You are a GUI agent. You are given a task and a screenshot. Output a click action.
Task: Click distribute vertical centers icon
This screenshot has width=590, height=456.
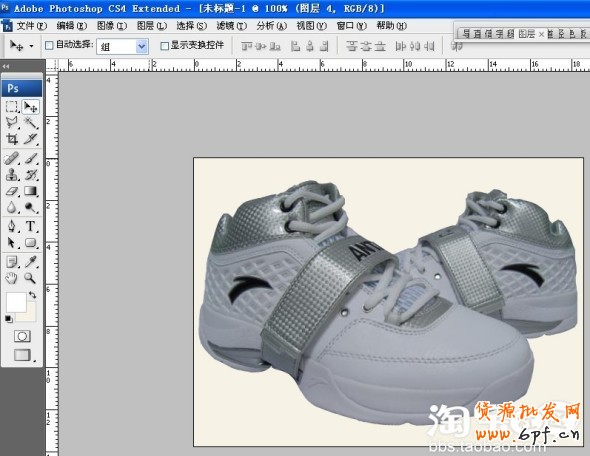(x=366, y=46)
